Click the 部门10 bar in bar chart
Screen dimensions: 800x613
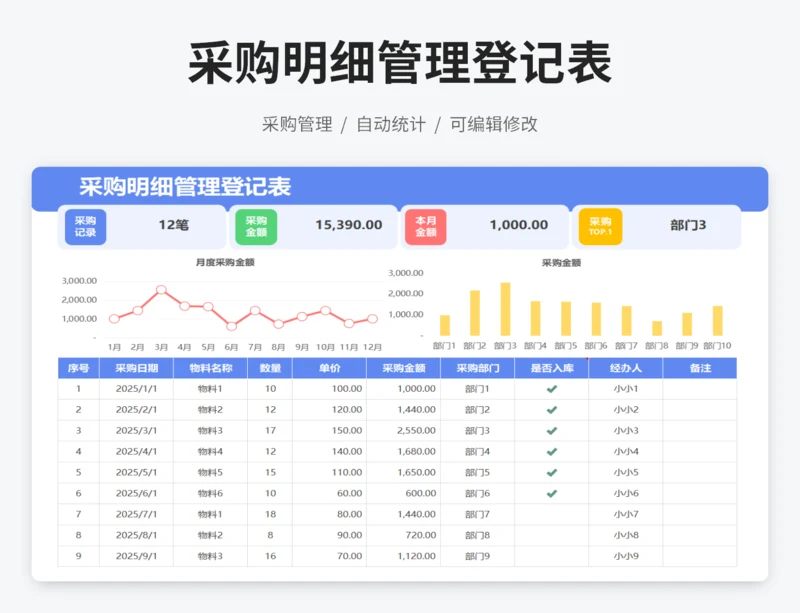[717, 321]
